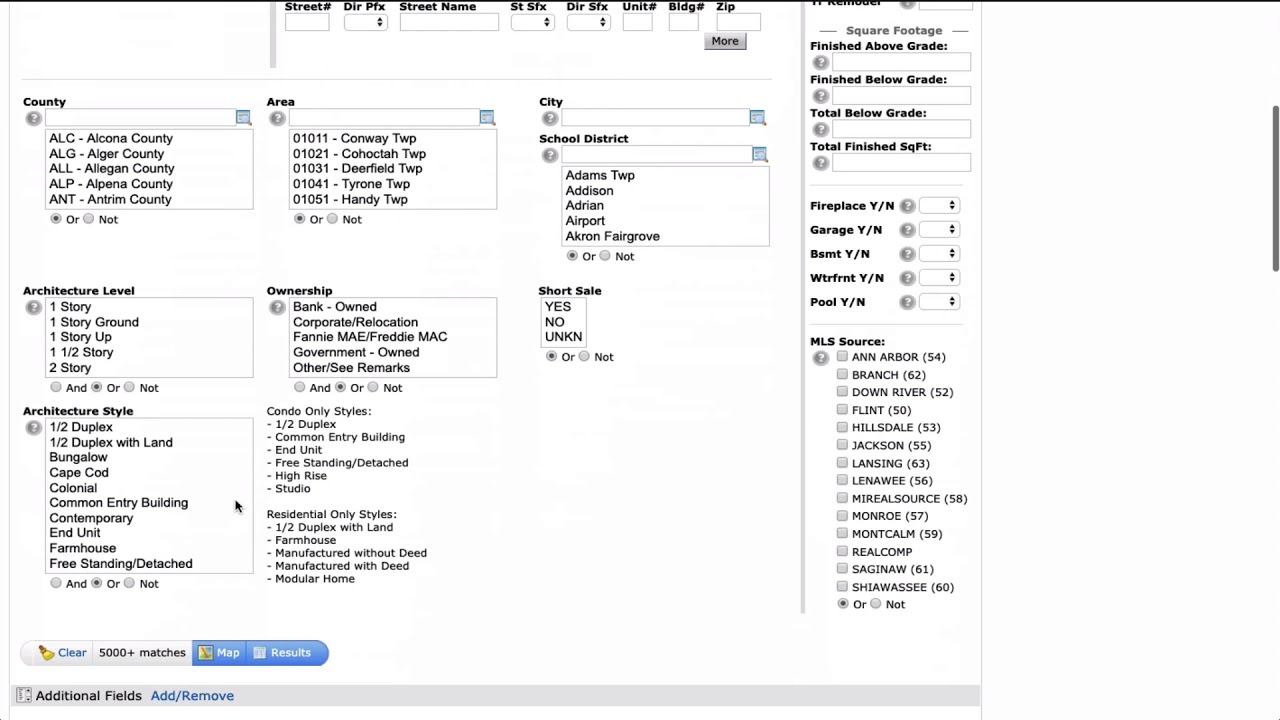Open help icon for the County field
The image size is (1280, 720).
pos(34,119)
